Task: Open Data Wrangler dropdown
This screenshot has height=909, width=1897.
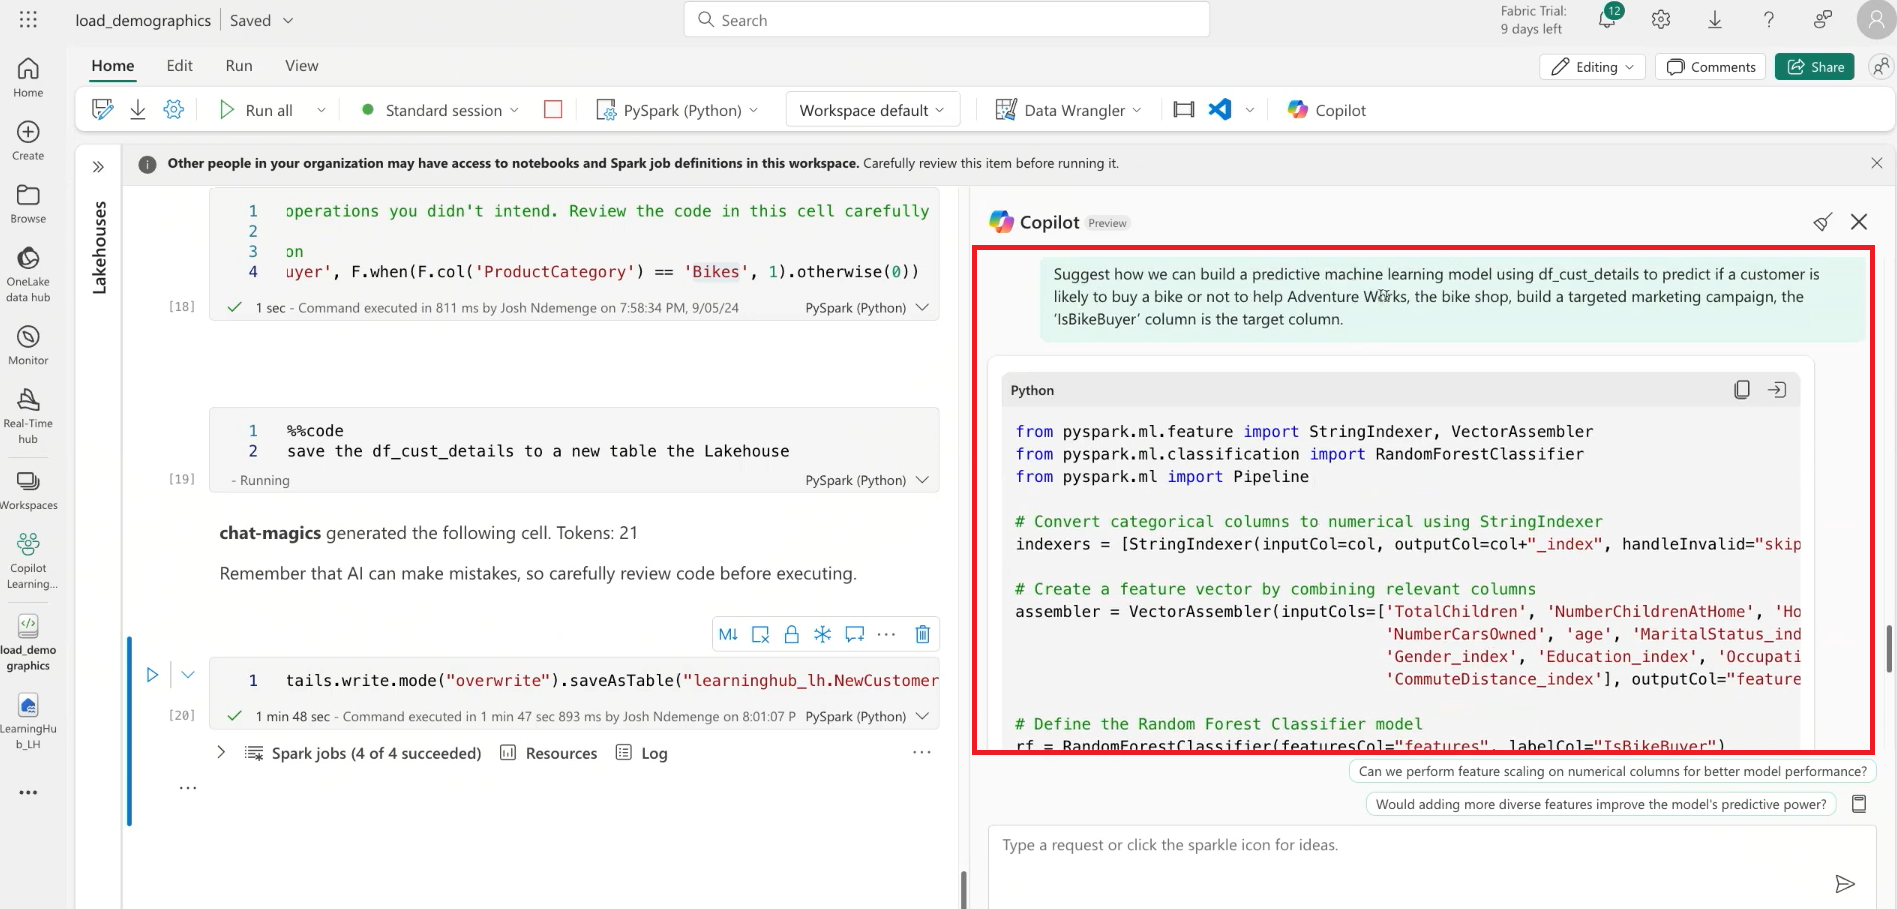Action: coord(1068,110)
